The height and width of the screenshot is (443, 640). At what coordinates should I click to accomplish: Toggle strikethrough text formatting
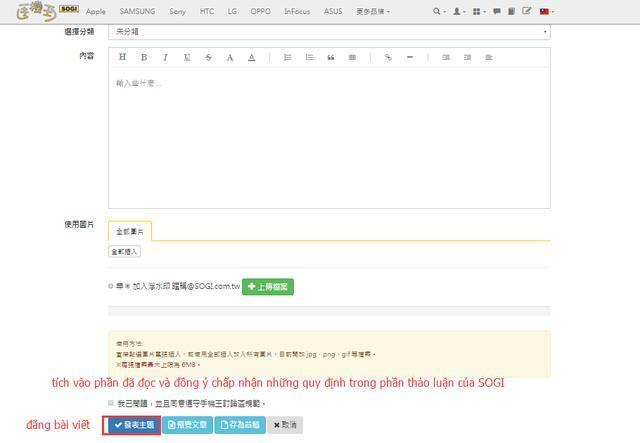pyautogui.click(x=208, y=58)
